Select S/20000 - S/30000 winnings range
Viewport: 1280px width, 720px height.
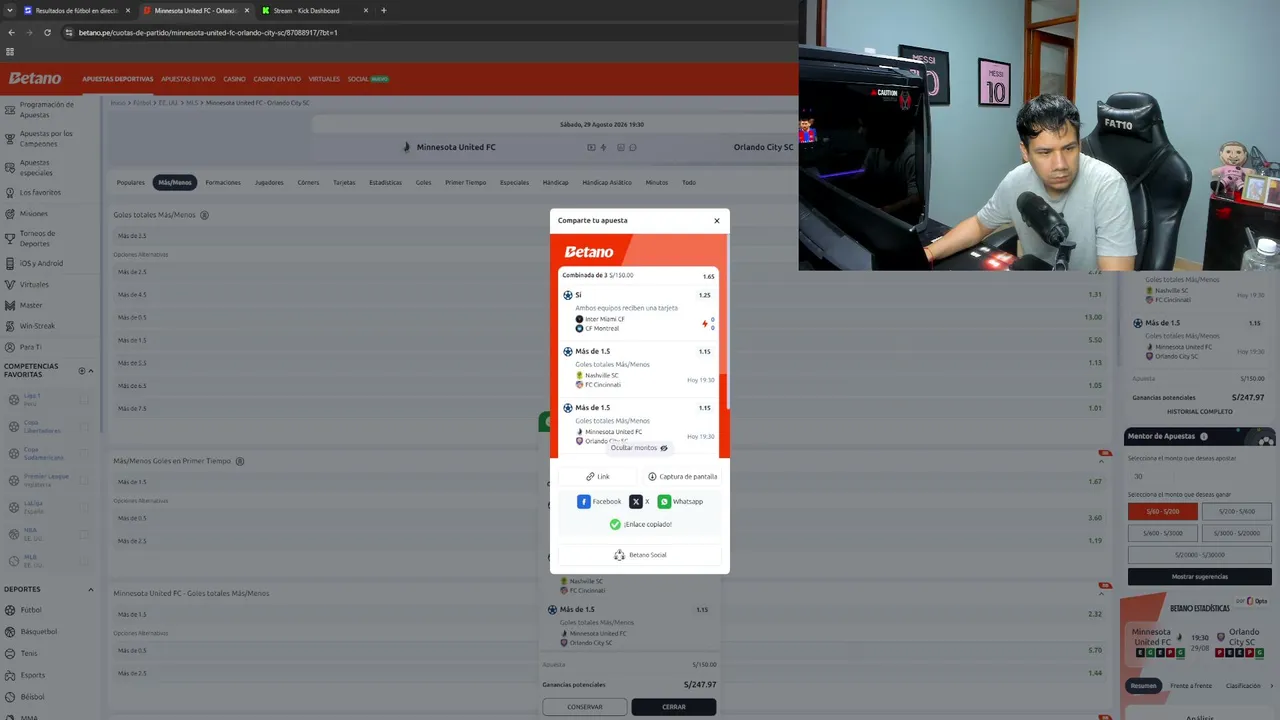click(x=1200, y=555)
